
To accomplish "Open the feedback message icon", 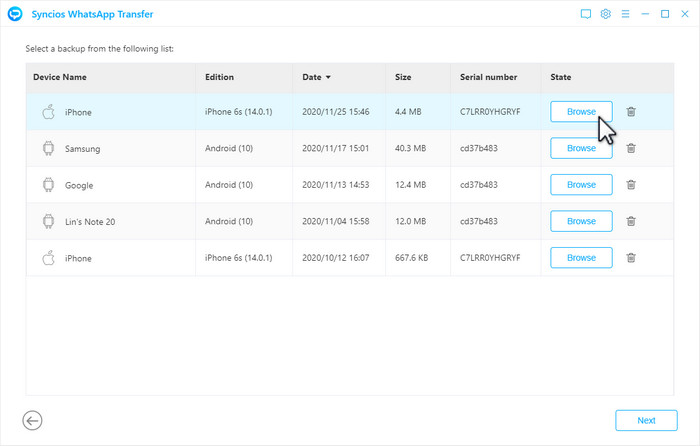I will click(586, 14).
